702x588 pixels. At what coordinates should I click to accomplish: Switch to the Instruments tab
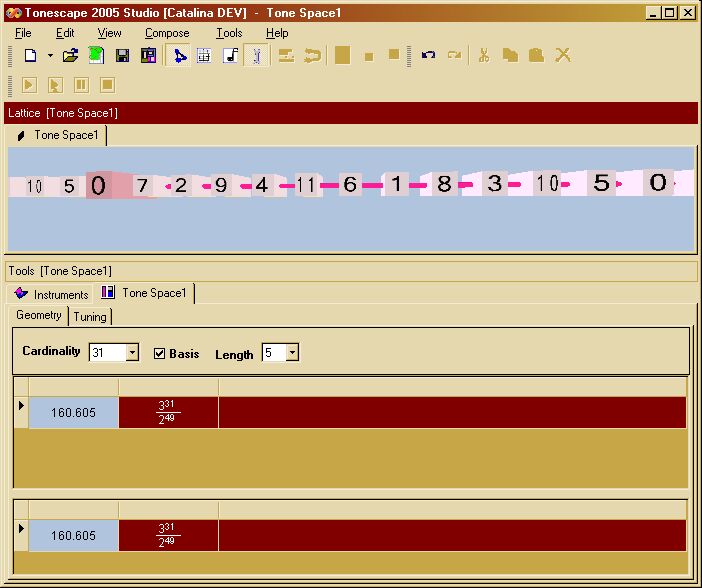[x=51, y=294]
